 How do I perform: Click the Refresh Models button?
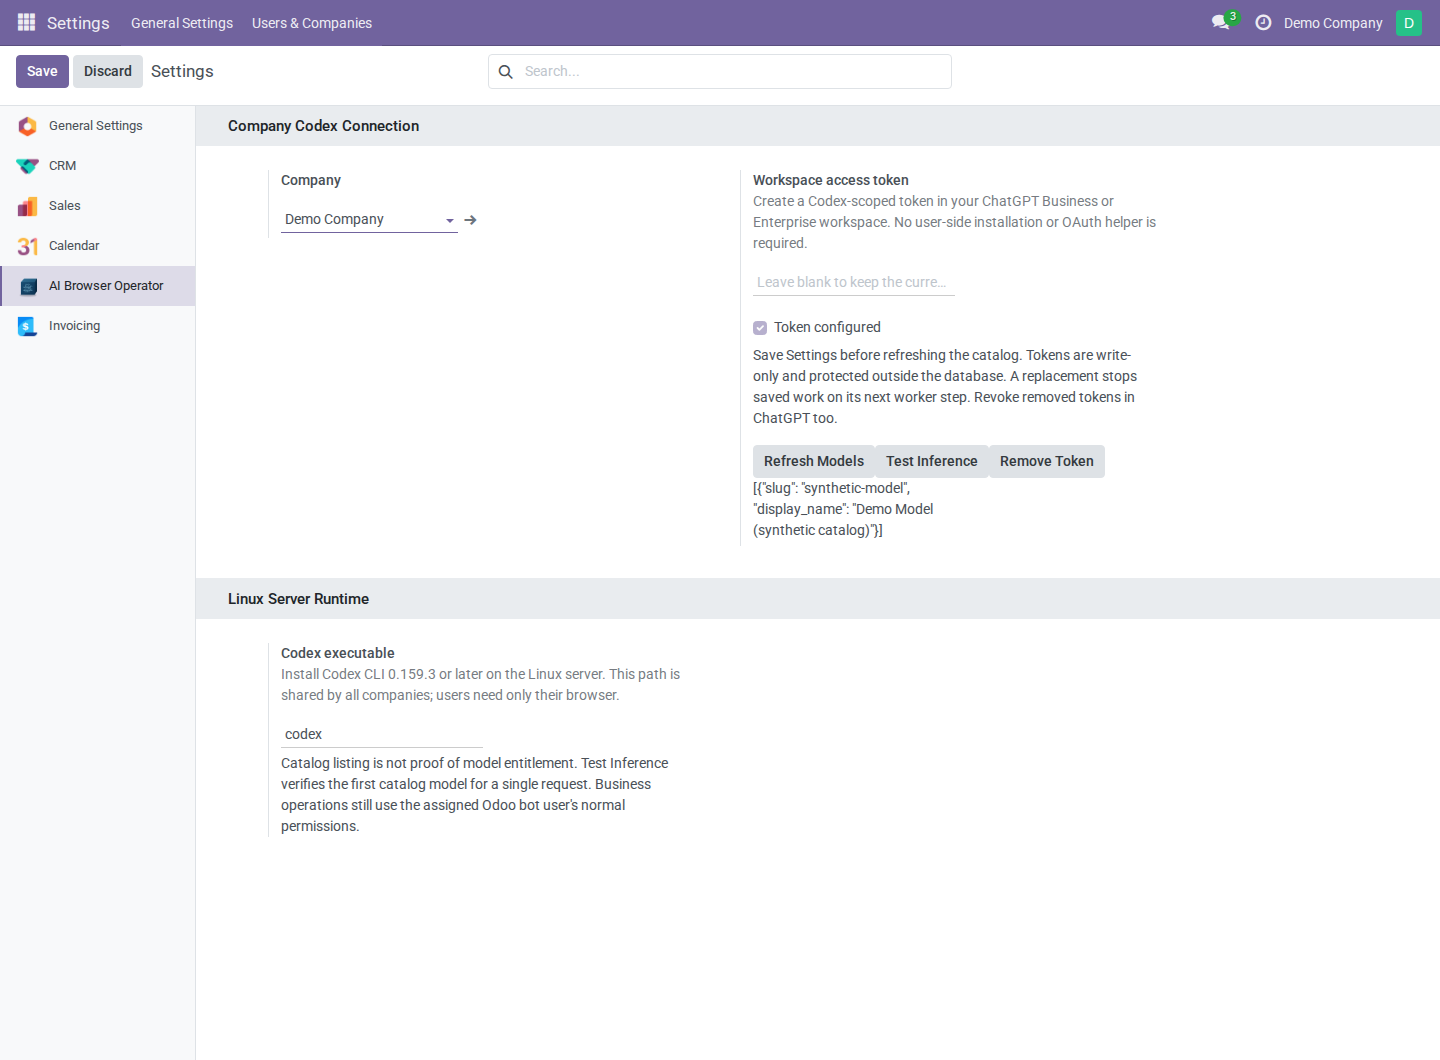click(814, 461)
